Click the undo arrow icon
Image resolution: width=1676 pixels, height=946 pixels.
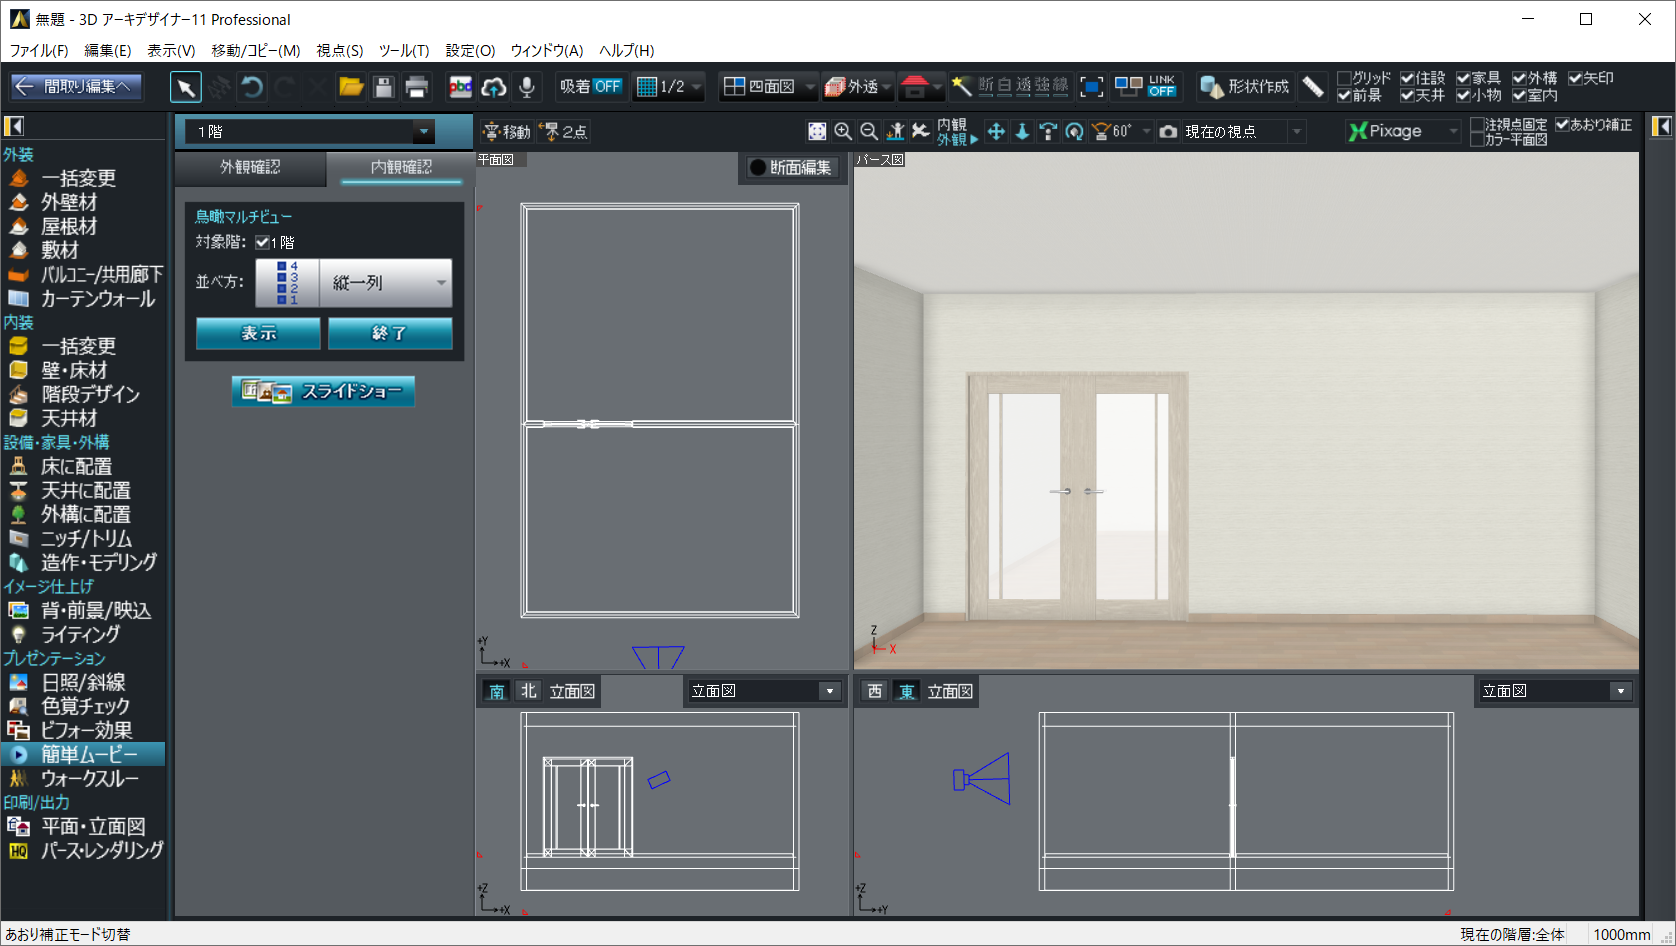point(252,88)
